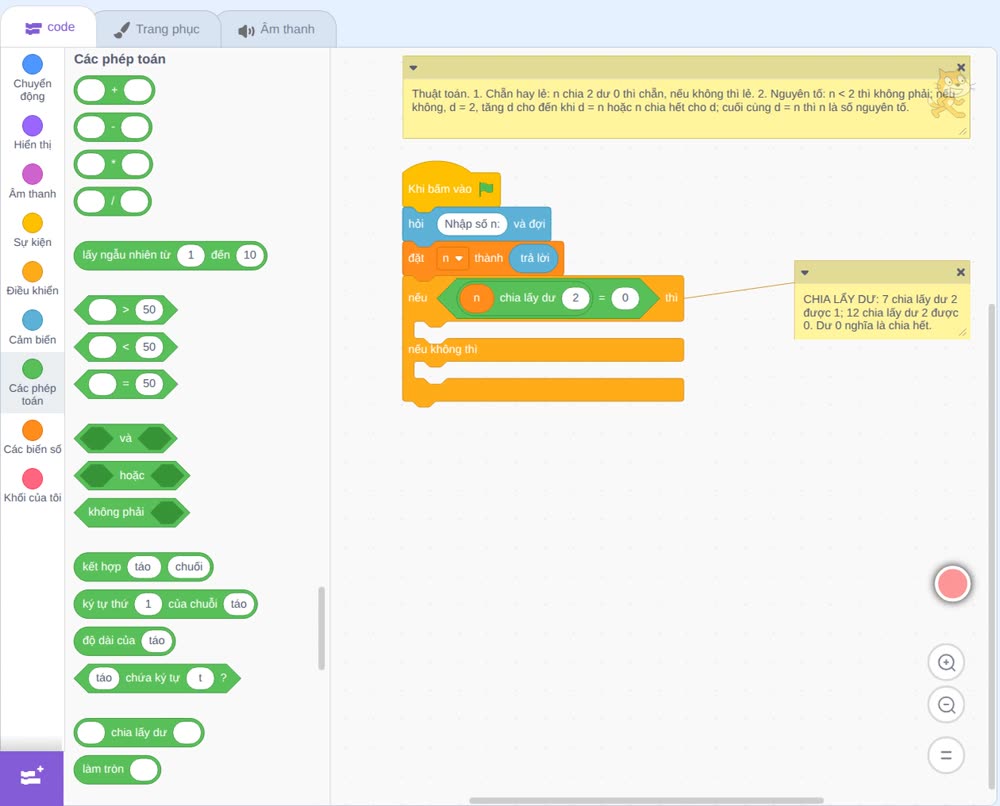1000x806 pixels.
Task: Switch to the code tab
Action: [49, 27]
